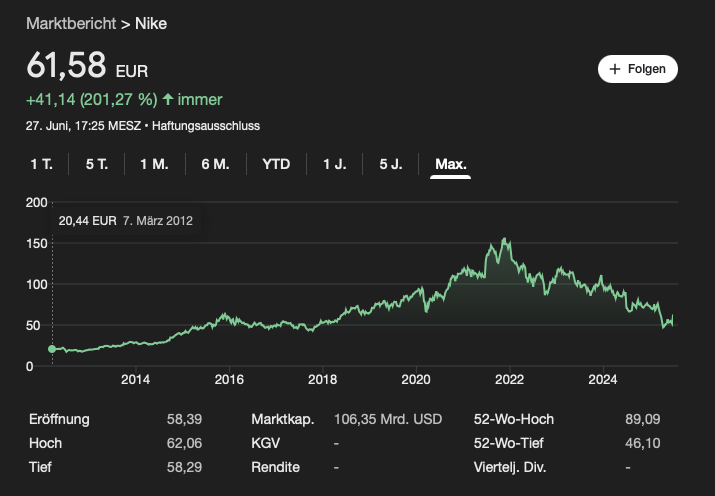The width and height of the screenshot is (715, 496).
Task: Click the change text '+41,14 (201,27 %)'
Action: tap(92, 99)
